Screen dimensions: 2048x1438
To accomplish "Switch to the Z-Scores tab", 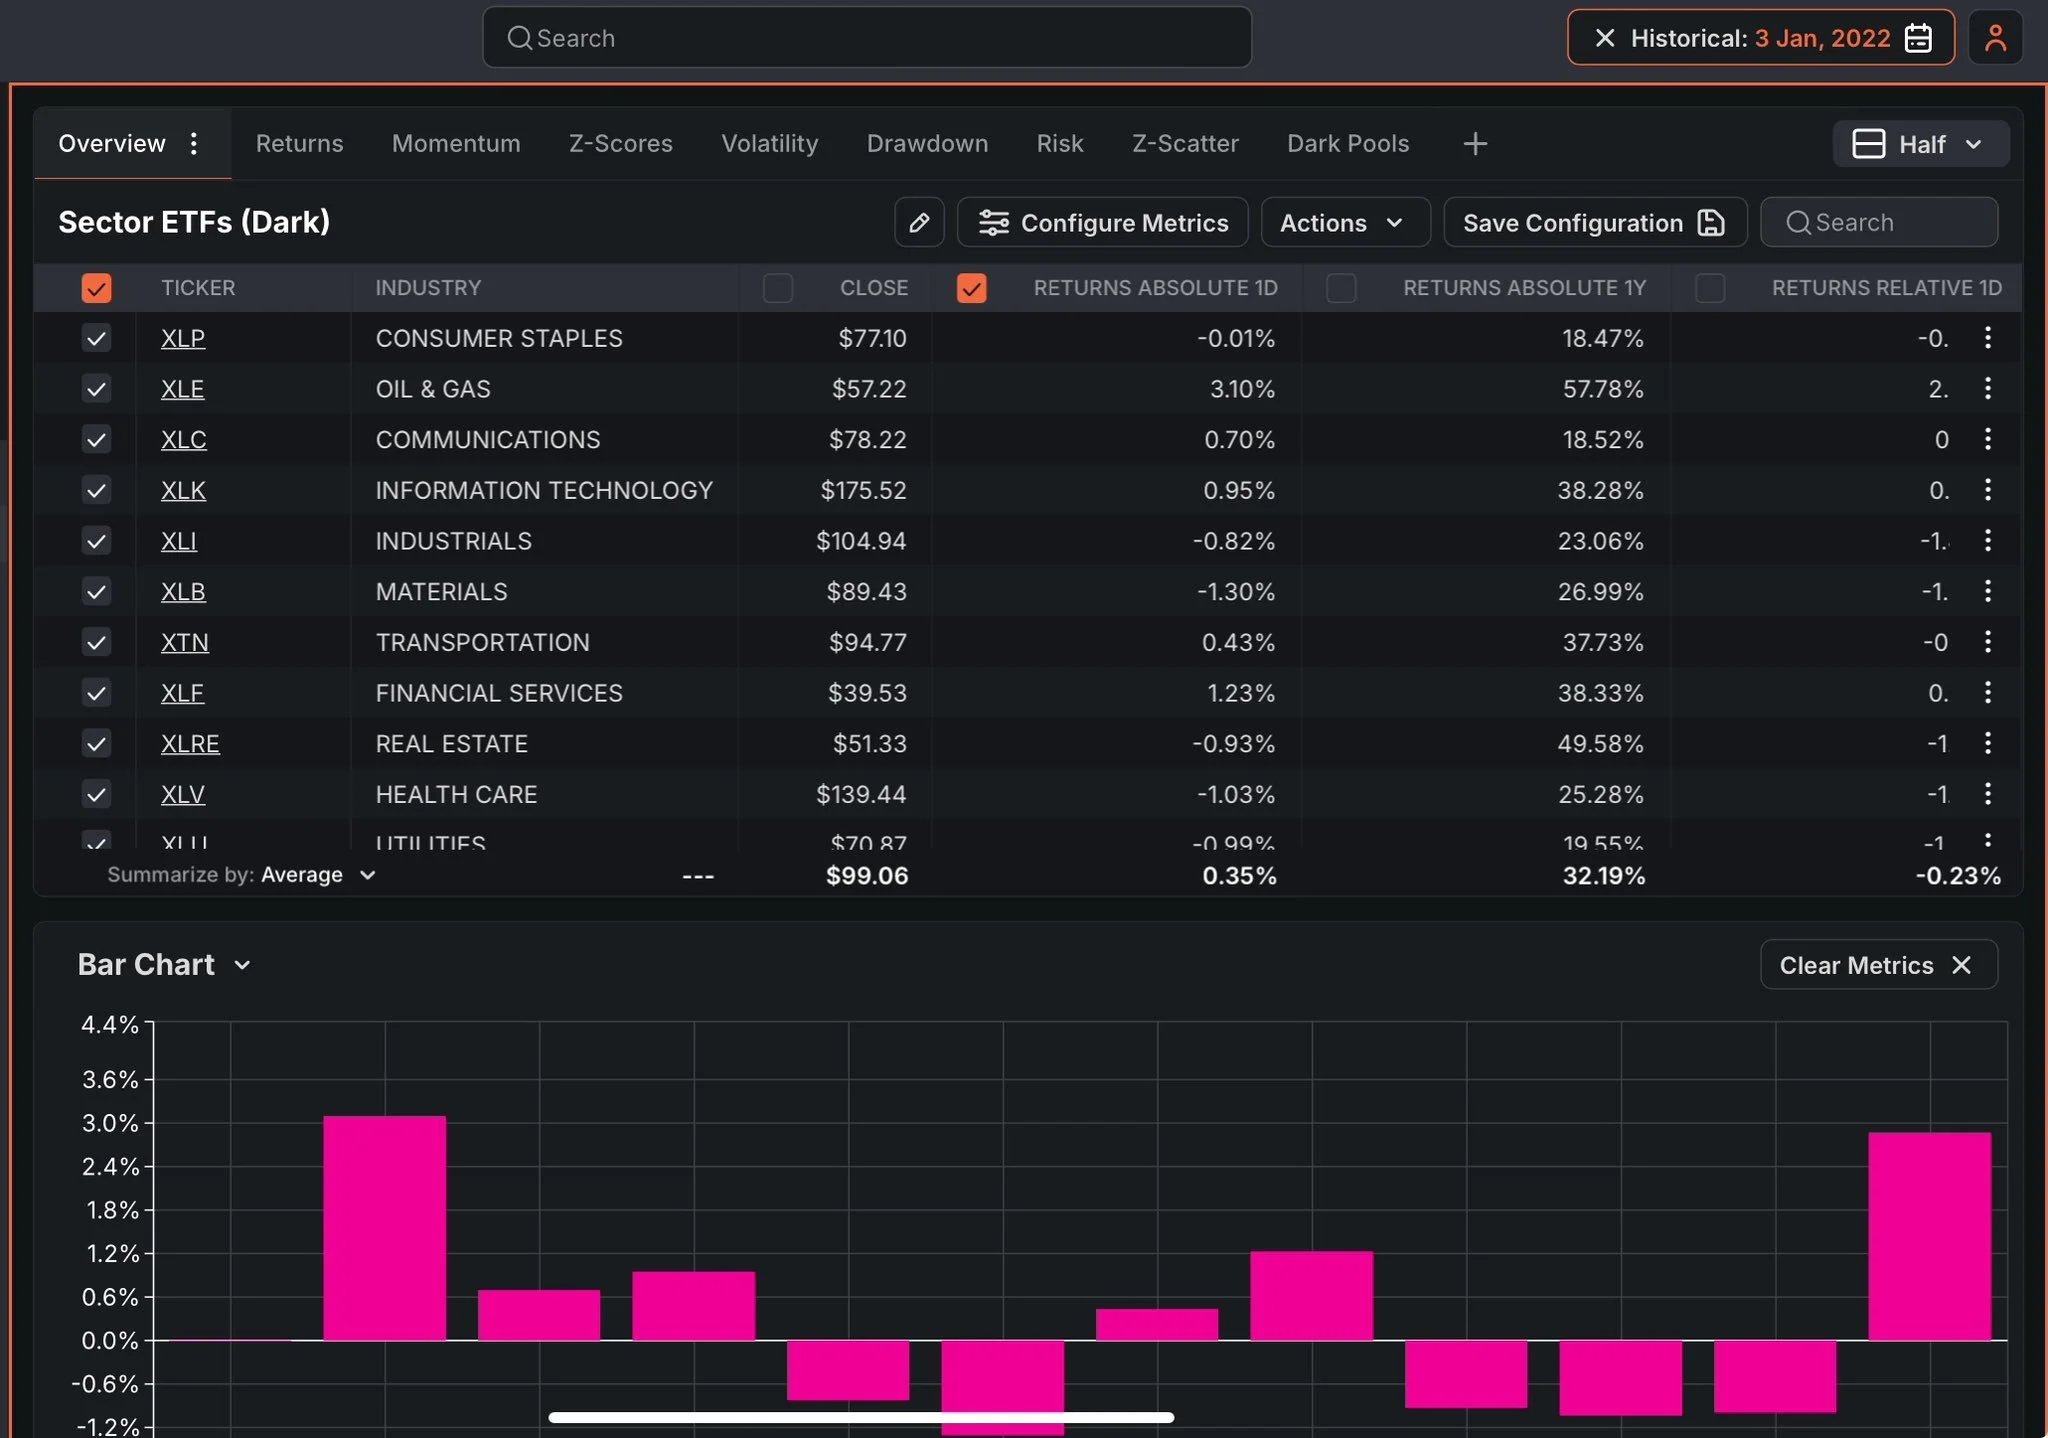I will coord(620,144).
